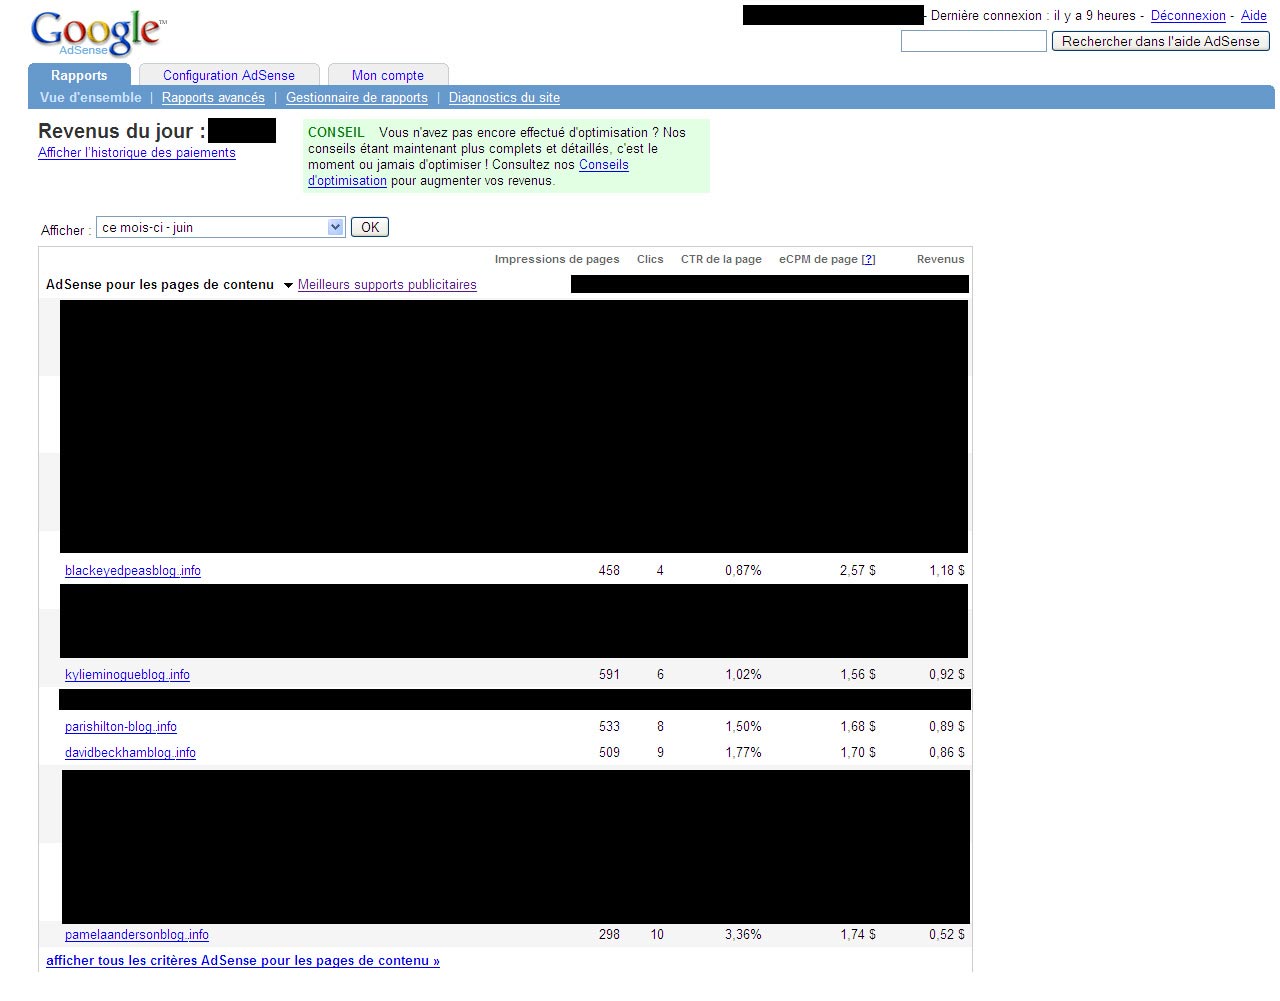The width and height of the screenshot is (1280, 1001).
Task: Open blackeyedpeasblog.info channel link
Action: pyautogui.click(x=133, y=570)
